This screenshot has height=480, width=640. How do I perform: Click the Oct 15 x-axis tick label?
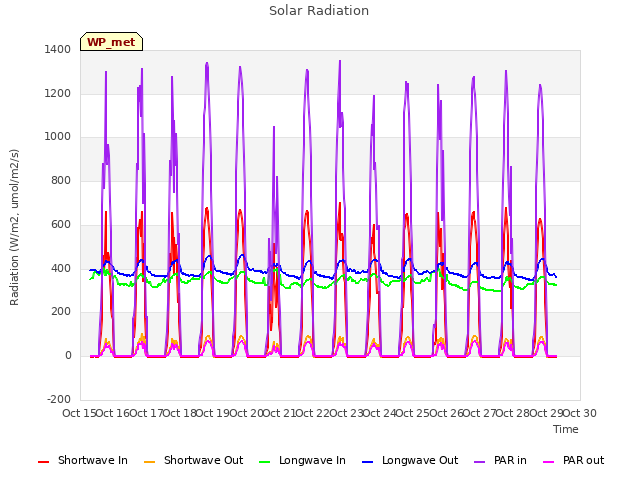(x=80, y=413)
